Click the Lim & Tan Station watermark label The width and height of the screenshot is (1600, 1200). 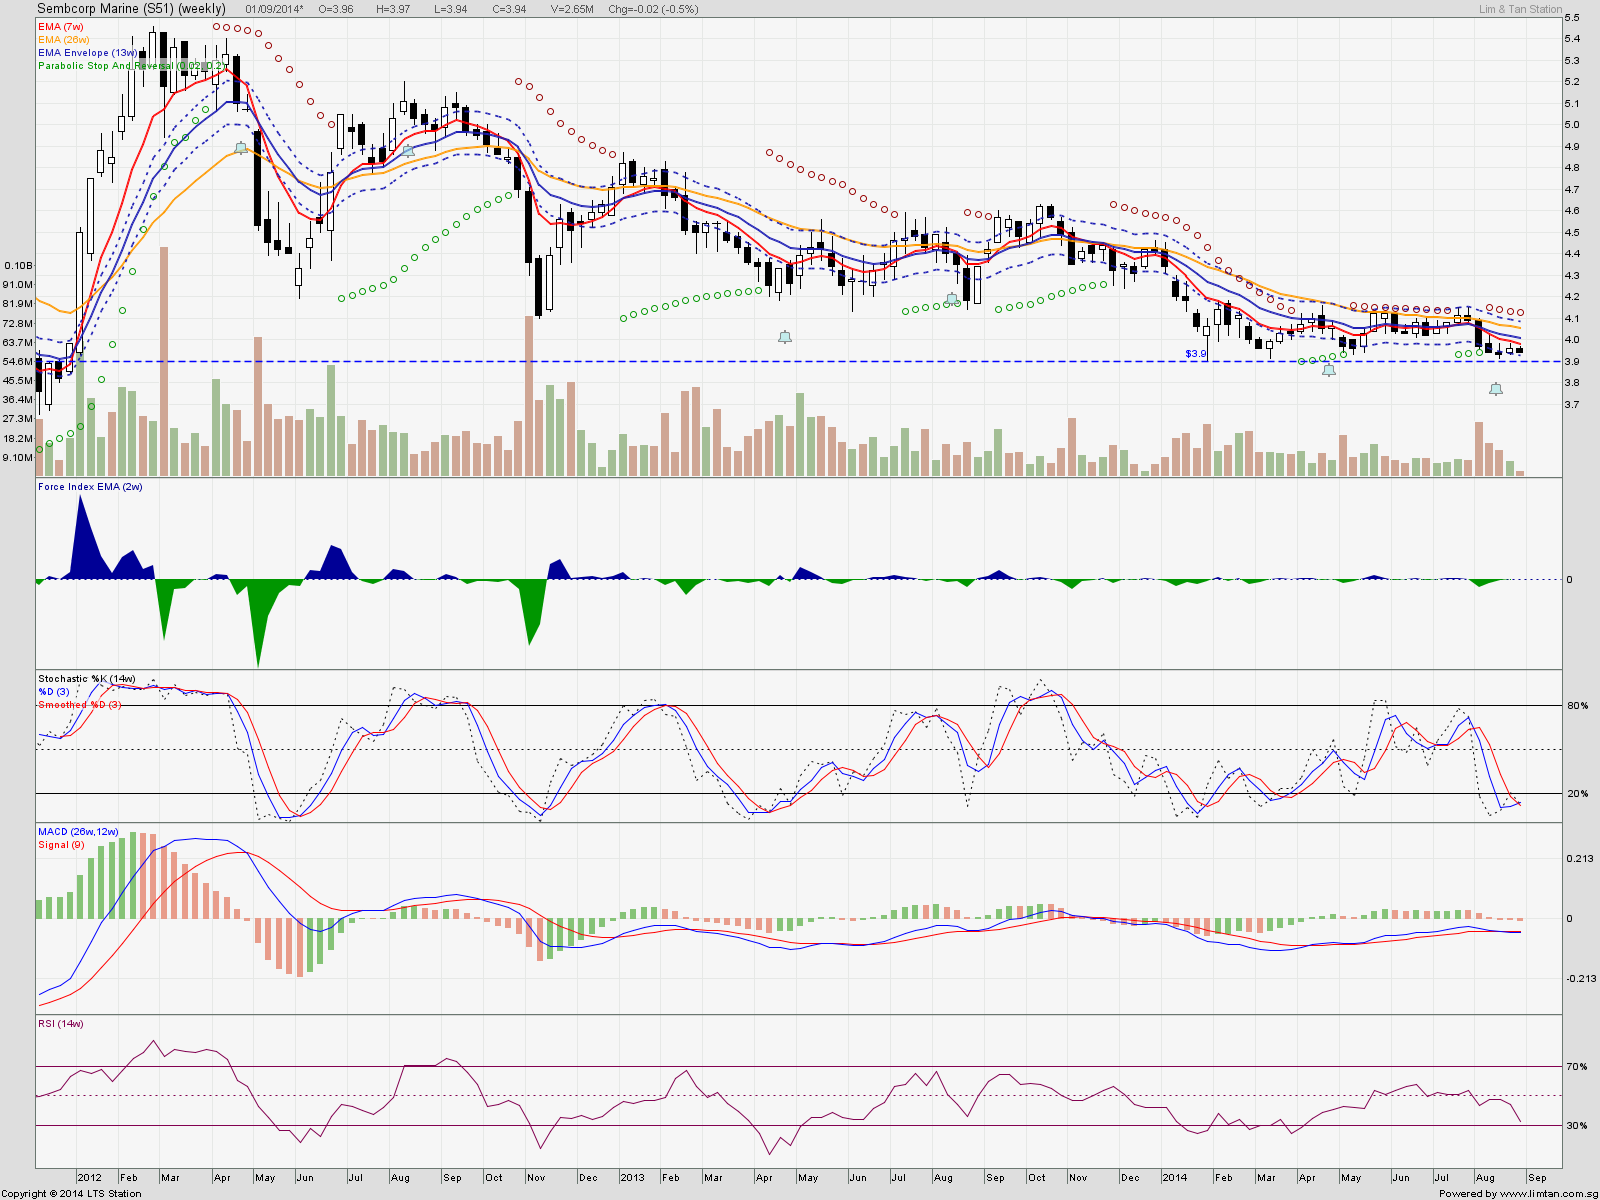pyautogui.click(x=1520, y=9)
